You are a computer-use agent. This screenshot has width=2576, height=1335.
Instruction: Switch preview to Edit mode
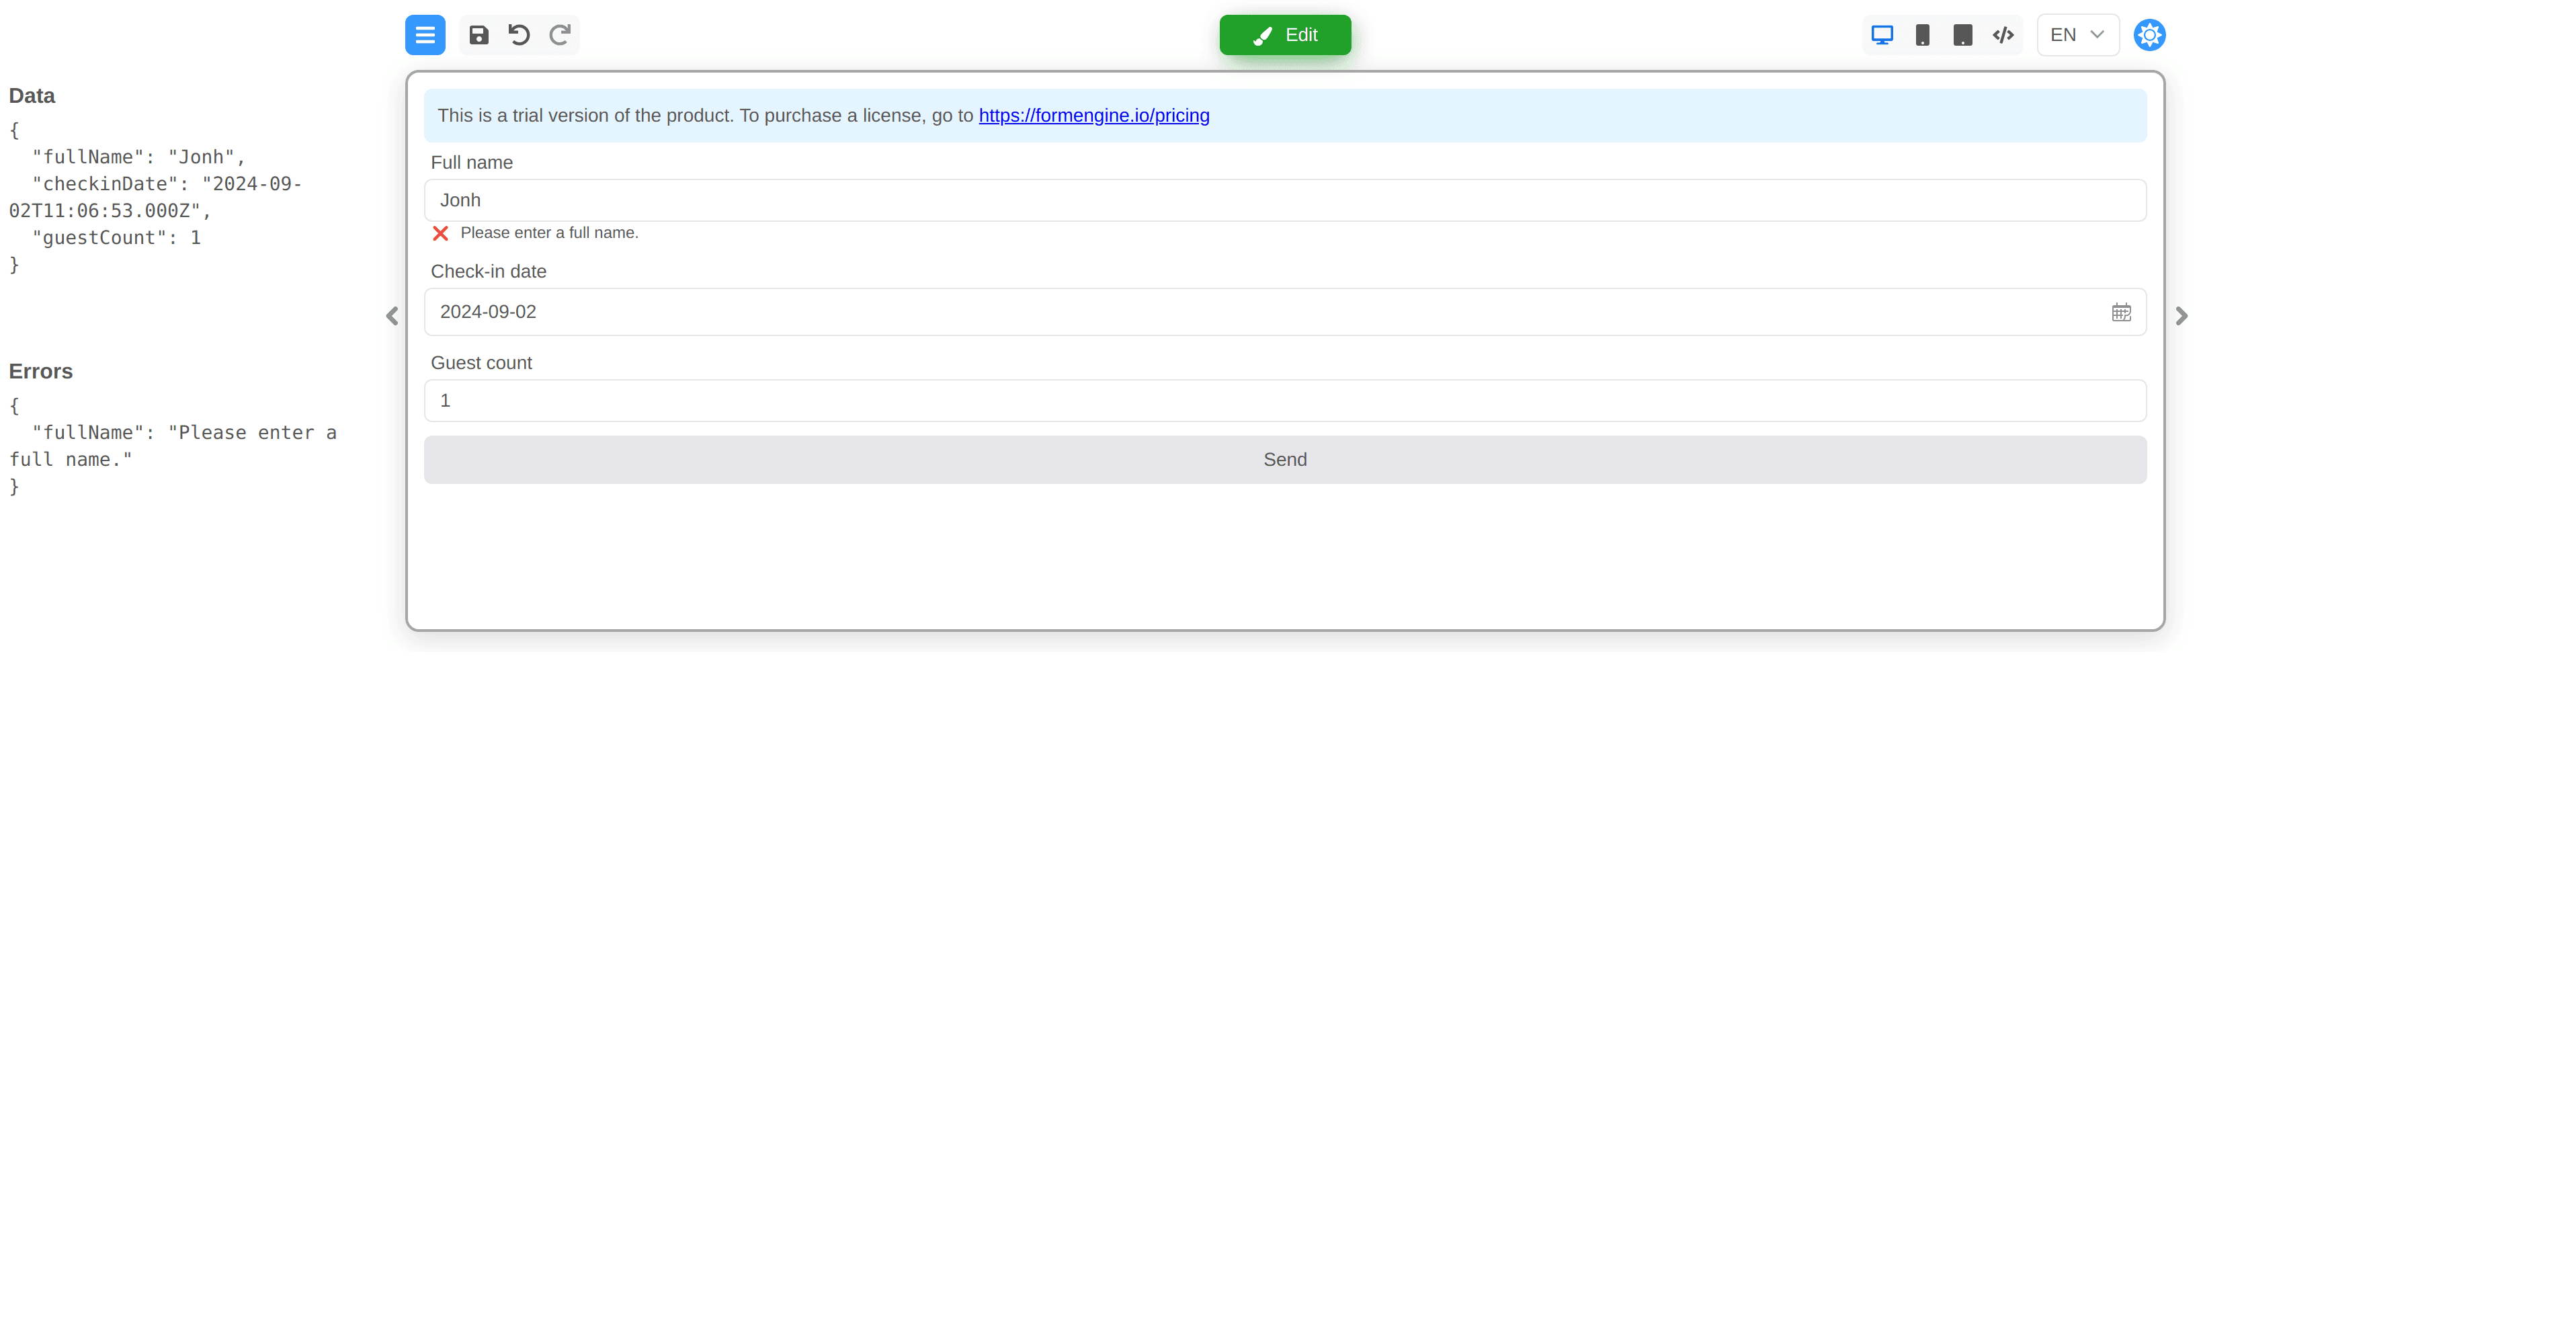pyautogui.click(x=1284, y=35)
